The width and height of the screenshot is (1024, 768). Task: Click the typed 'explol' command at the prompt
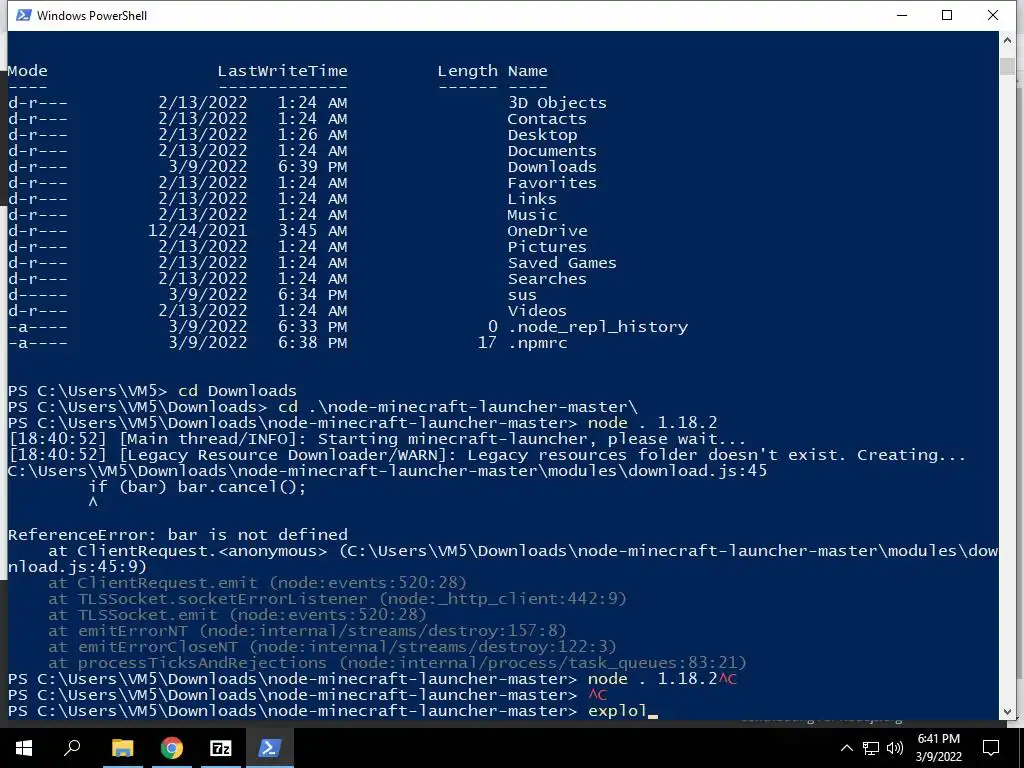pos(617,711)
